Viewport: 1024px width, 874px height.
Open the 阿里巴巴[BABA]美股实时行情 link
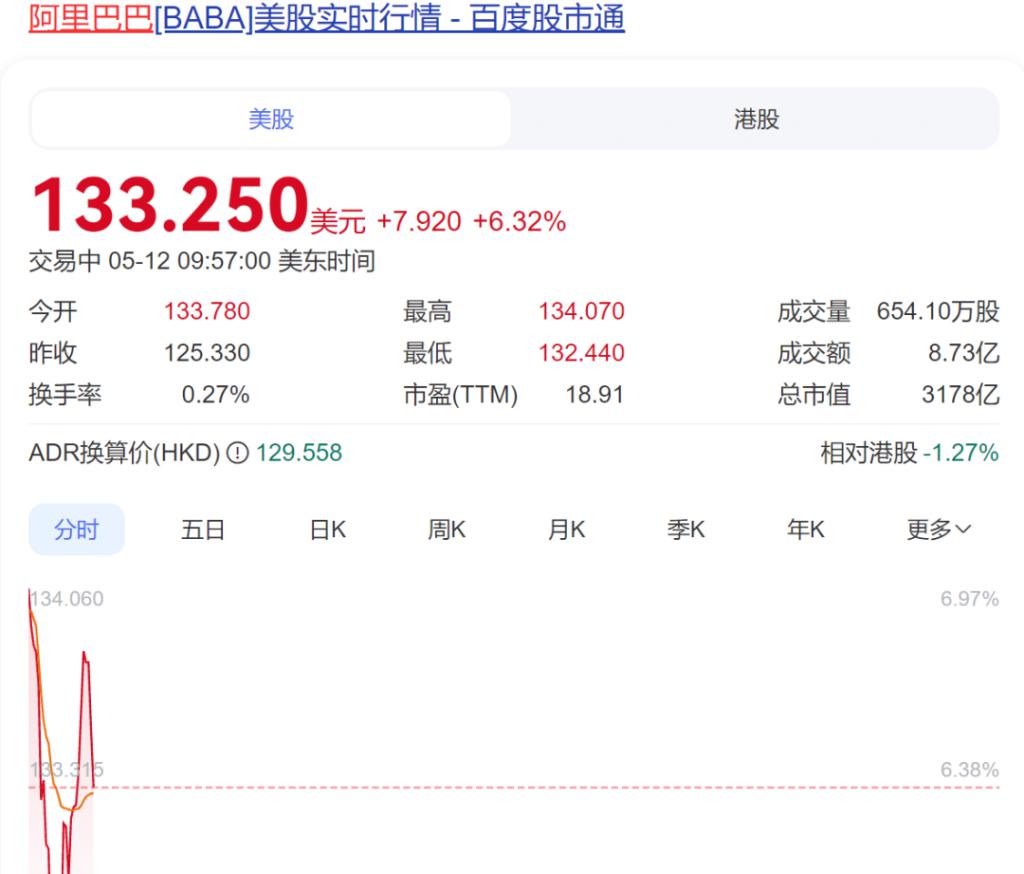[x=327, y=18]
